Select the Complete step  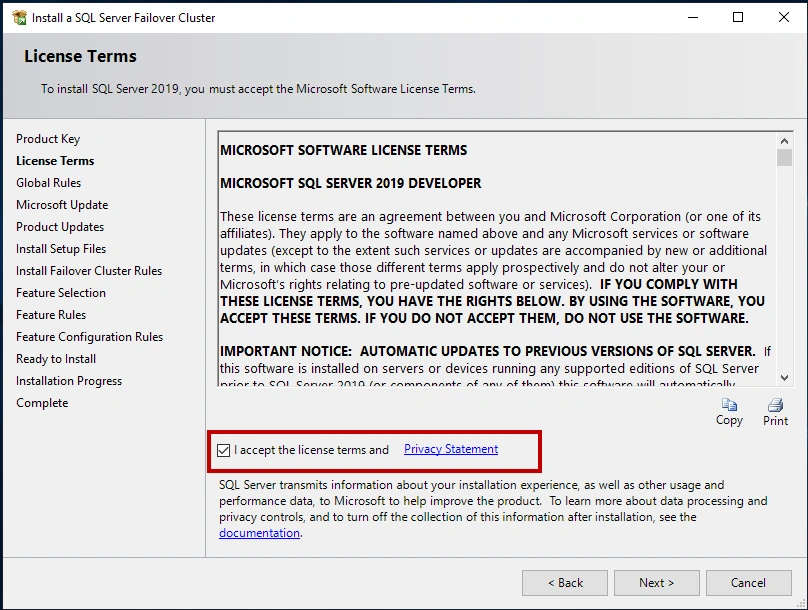coord(42,403)
